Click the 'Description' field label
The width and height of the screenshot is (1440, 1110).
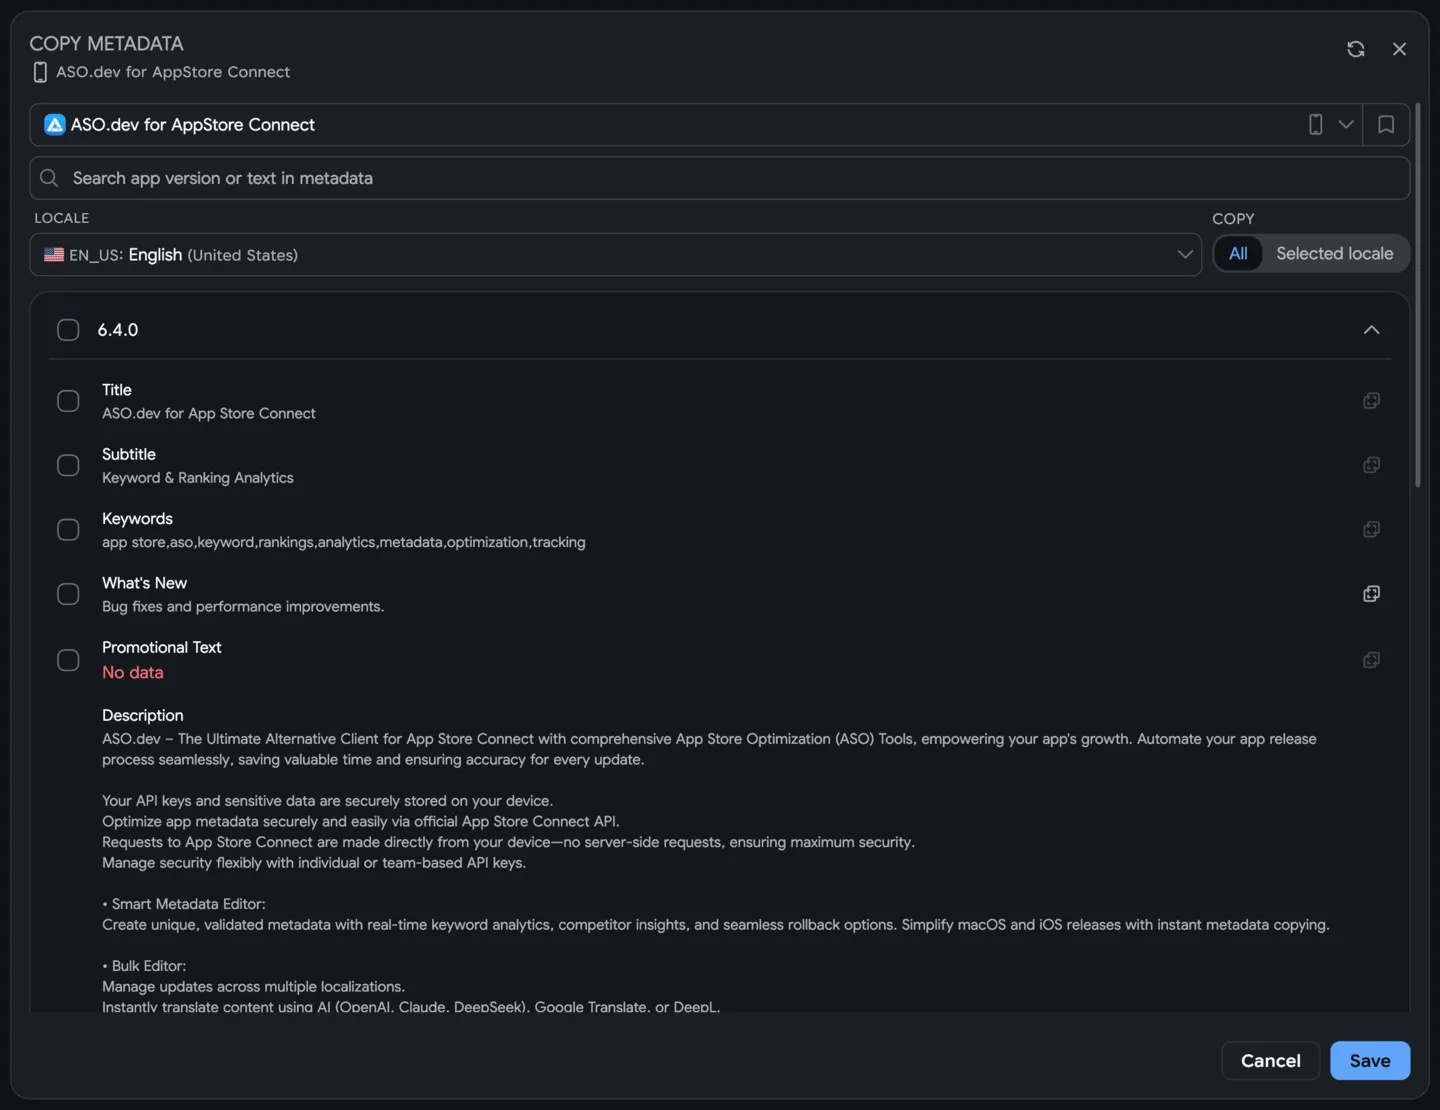[x=143, y=716]
